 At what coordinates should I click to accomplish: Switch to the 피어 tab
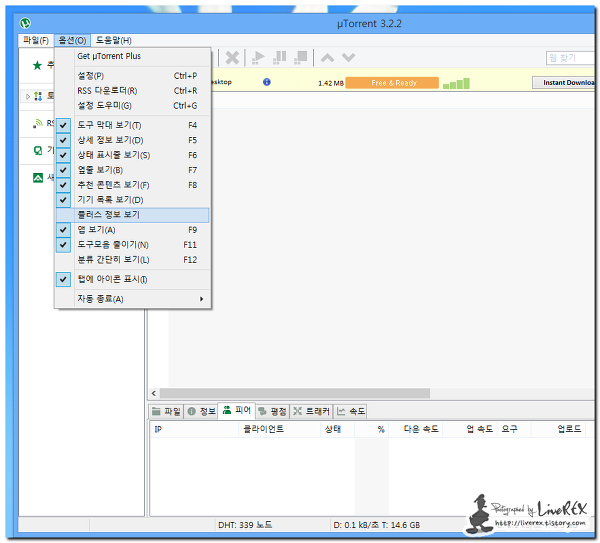236,411
